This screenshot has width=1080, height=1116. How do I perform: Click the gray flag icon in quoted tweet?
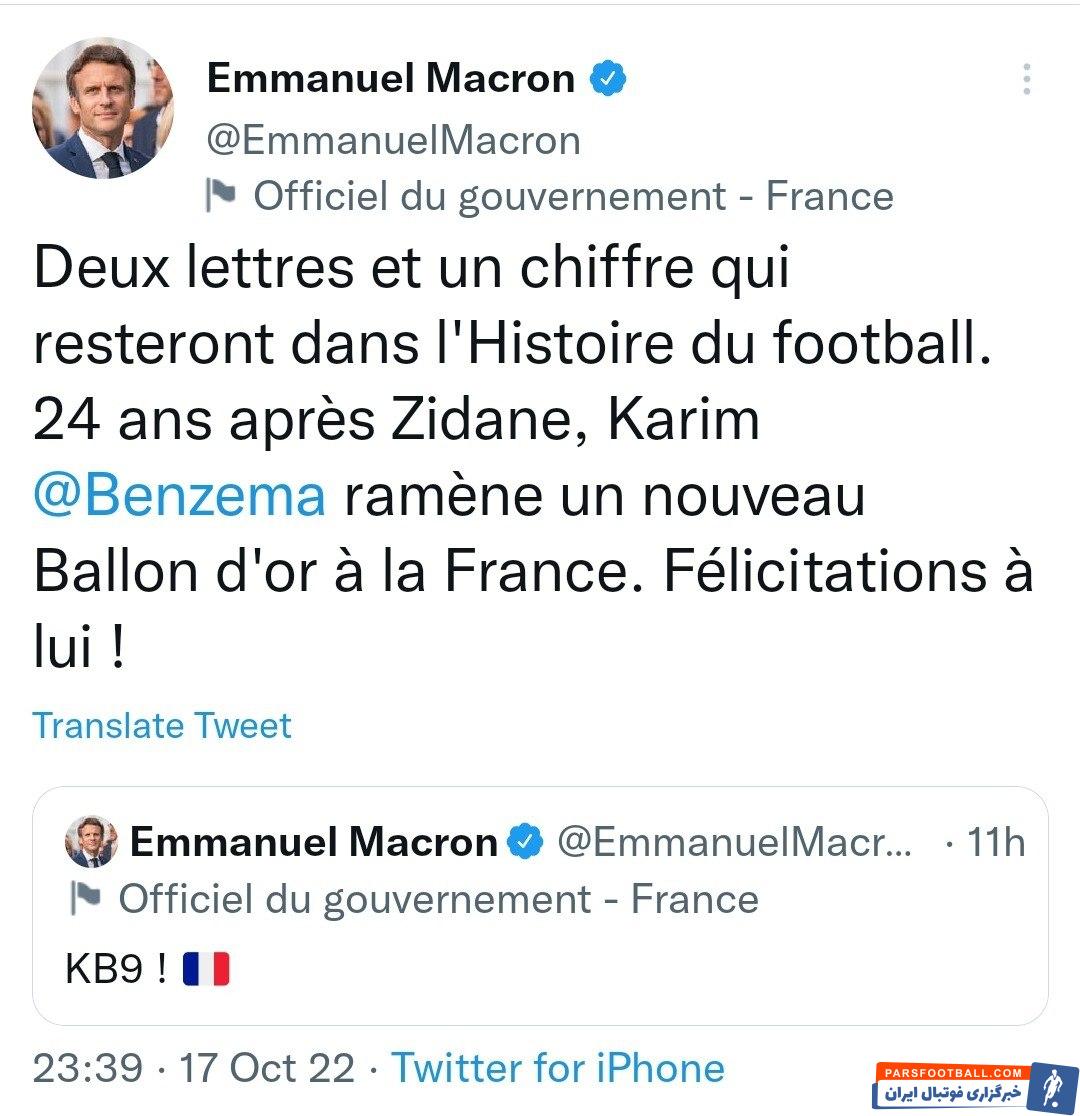pos(86,898)
